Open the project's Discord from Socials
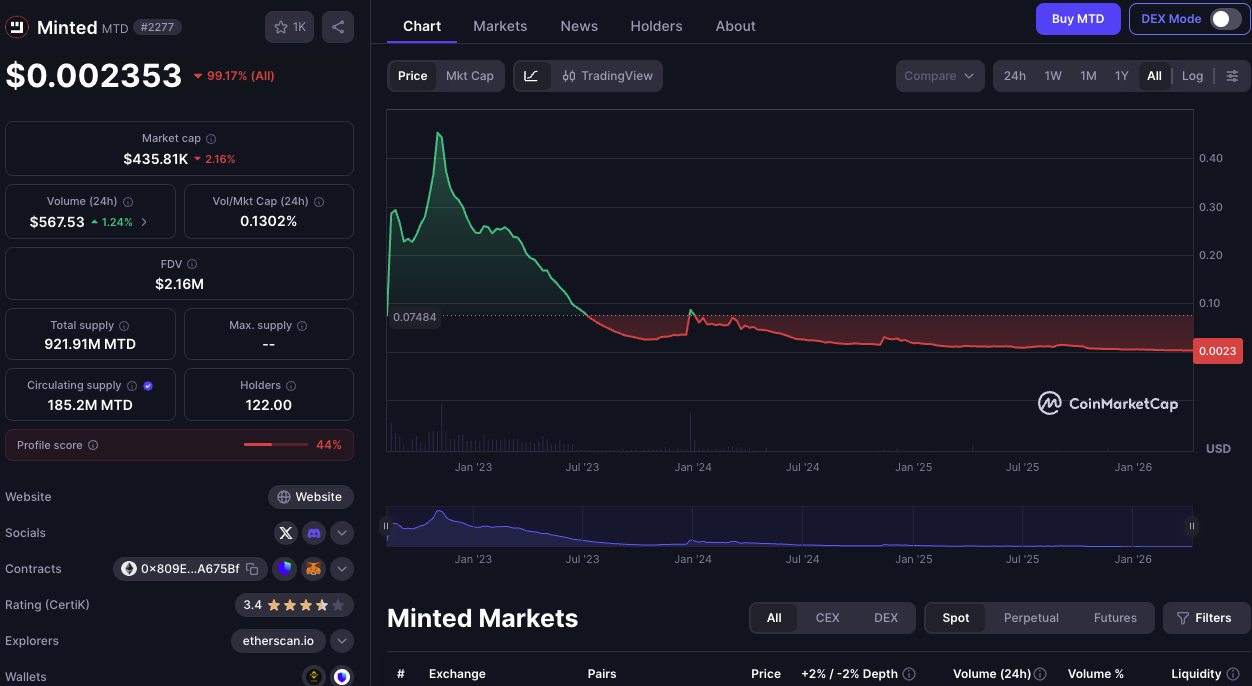1252x686 pixels. tap(313, 533)
